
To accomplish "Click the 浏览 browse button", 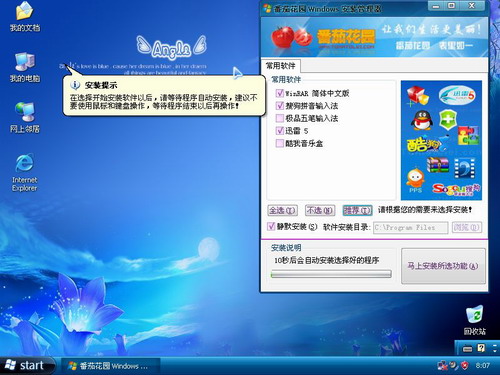I will [467, 227].
